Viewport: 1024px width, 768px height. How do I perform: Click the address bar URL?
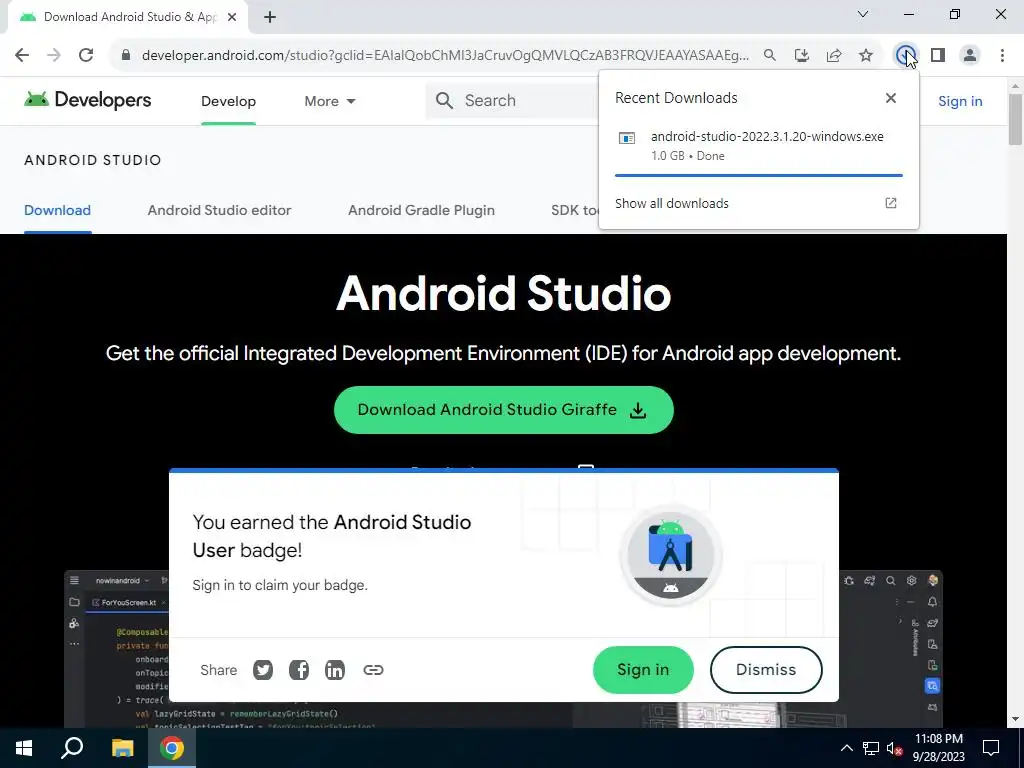coord(445,56)
